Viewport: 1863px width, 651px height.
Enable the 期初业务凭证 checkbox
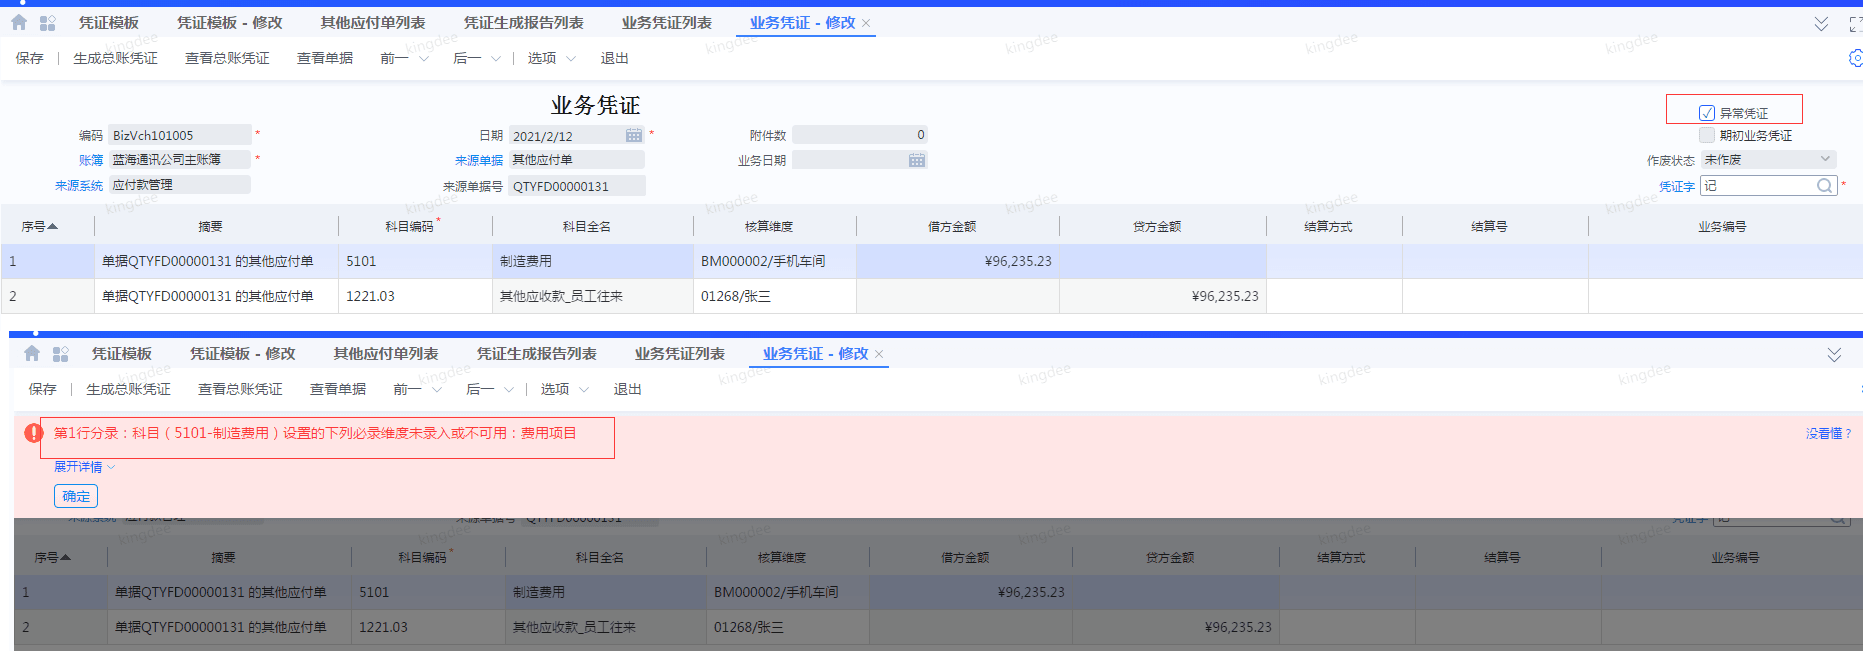(1707, 135)
